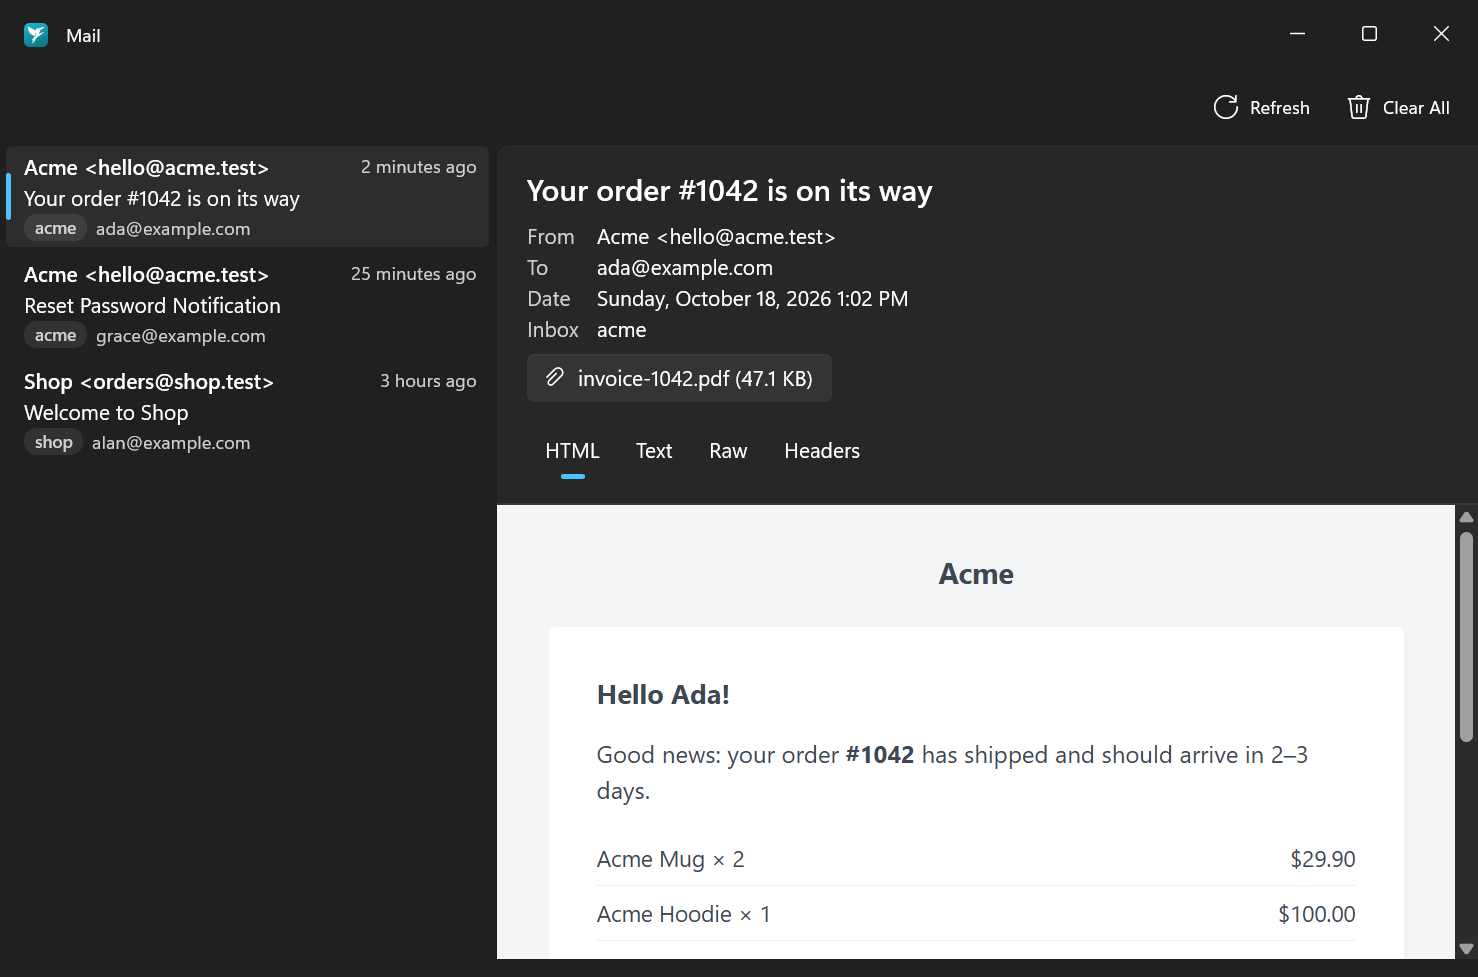Click the acme tag next to grace@example.com
Viewport: 1478px width, 977px height.
coord(55,336)
